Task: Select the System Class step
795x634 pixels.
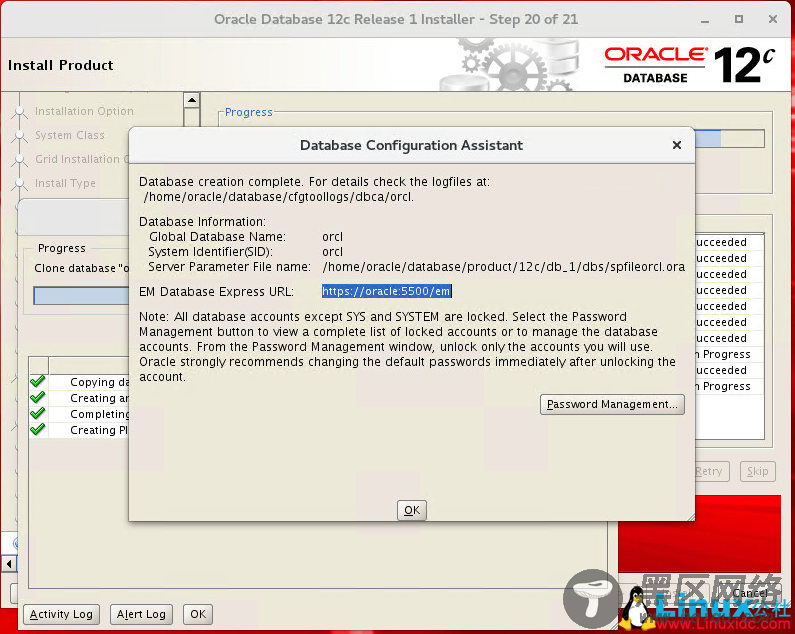Action: click(x=69, y=135)
